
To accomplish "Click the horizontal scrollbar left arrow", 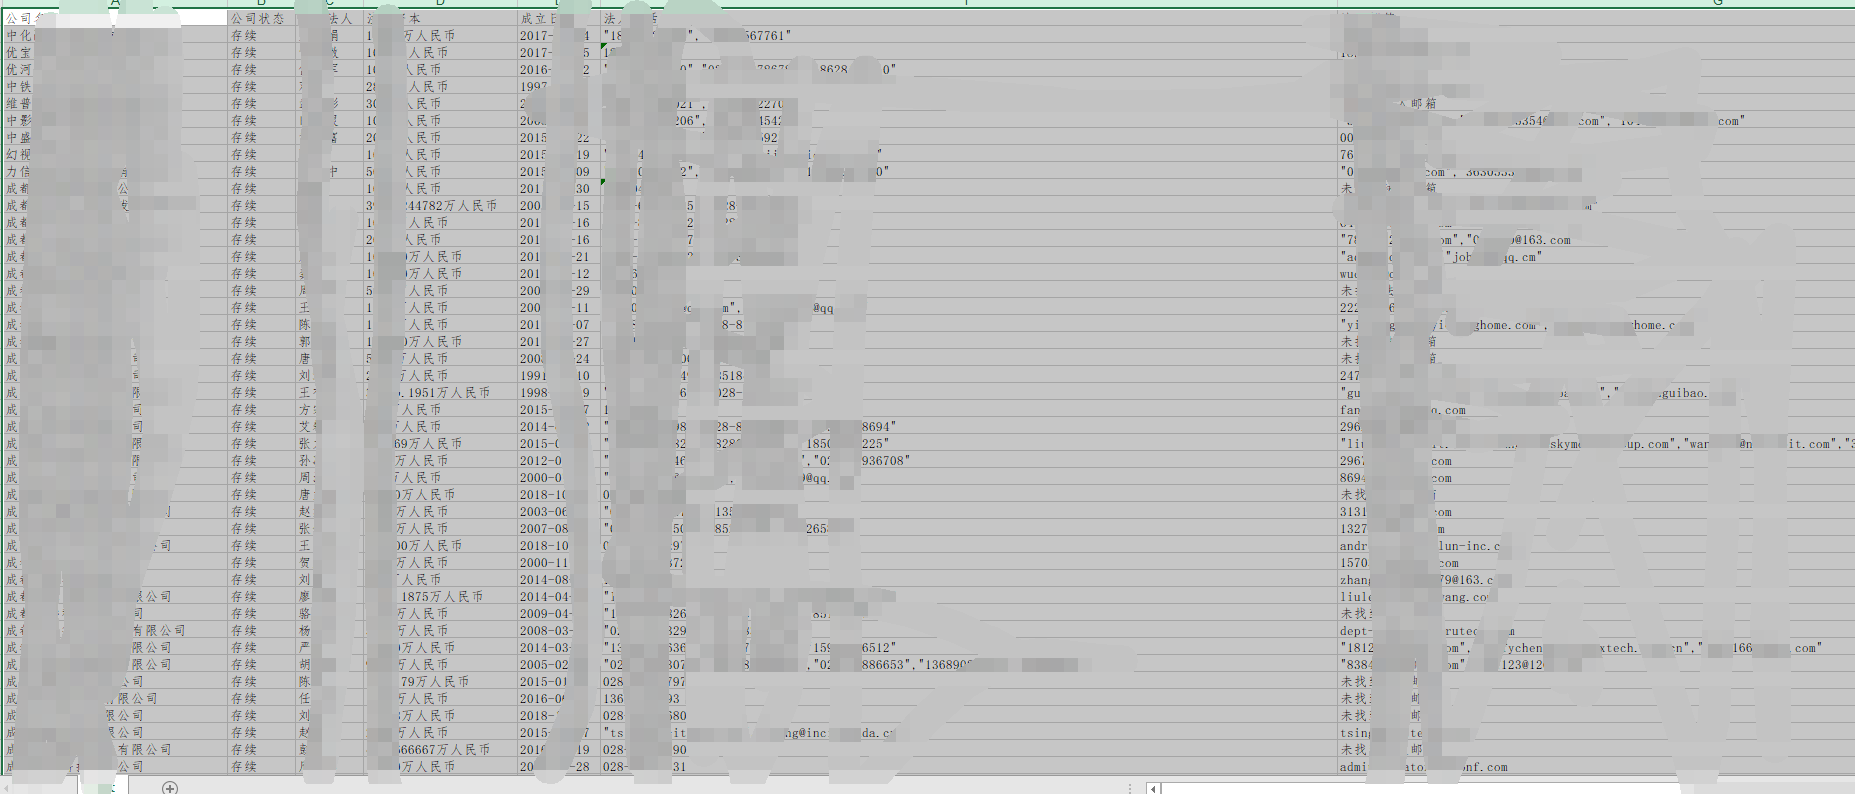I will 1153,788.
